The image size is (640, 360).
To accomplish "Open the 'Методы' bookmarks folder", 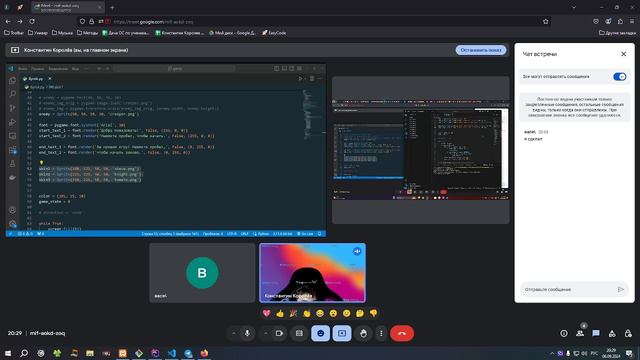I will pyautogui.click(x=87, y=33).
